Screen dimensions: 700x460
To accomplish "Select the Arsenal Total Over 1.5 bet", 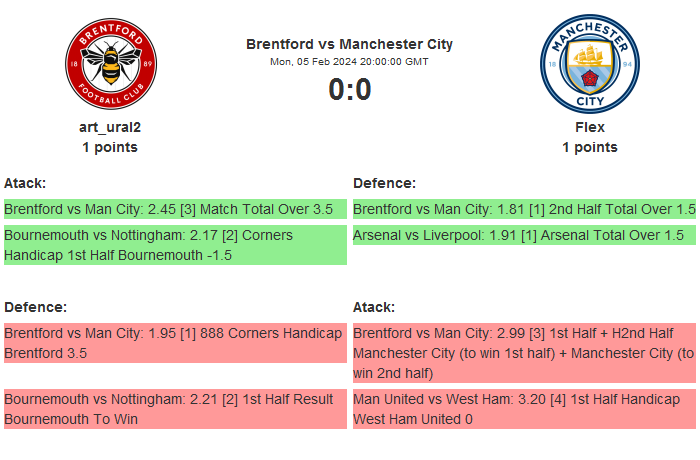I will click(524, 235).
